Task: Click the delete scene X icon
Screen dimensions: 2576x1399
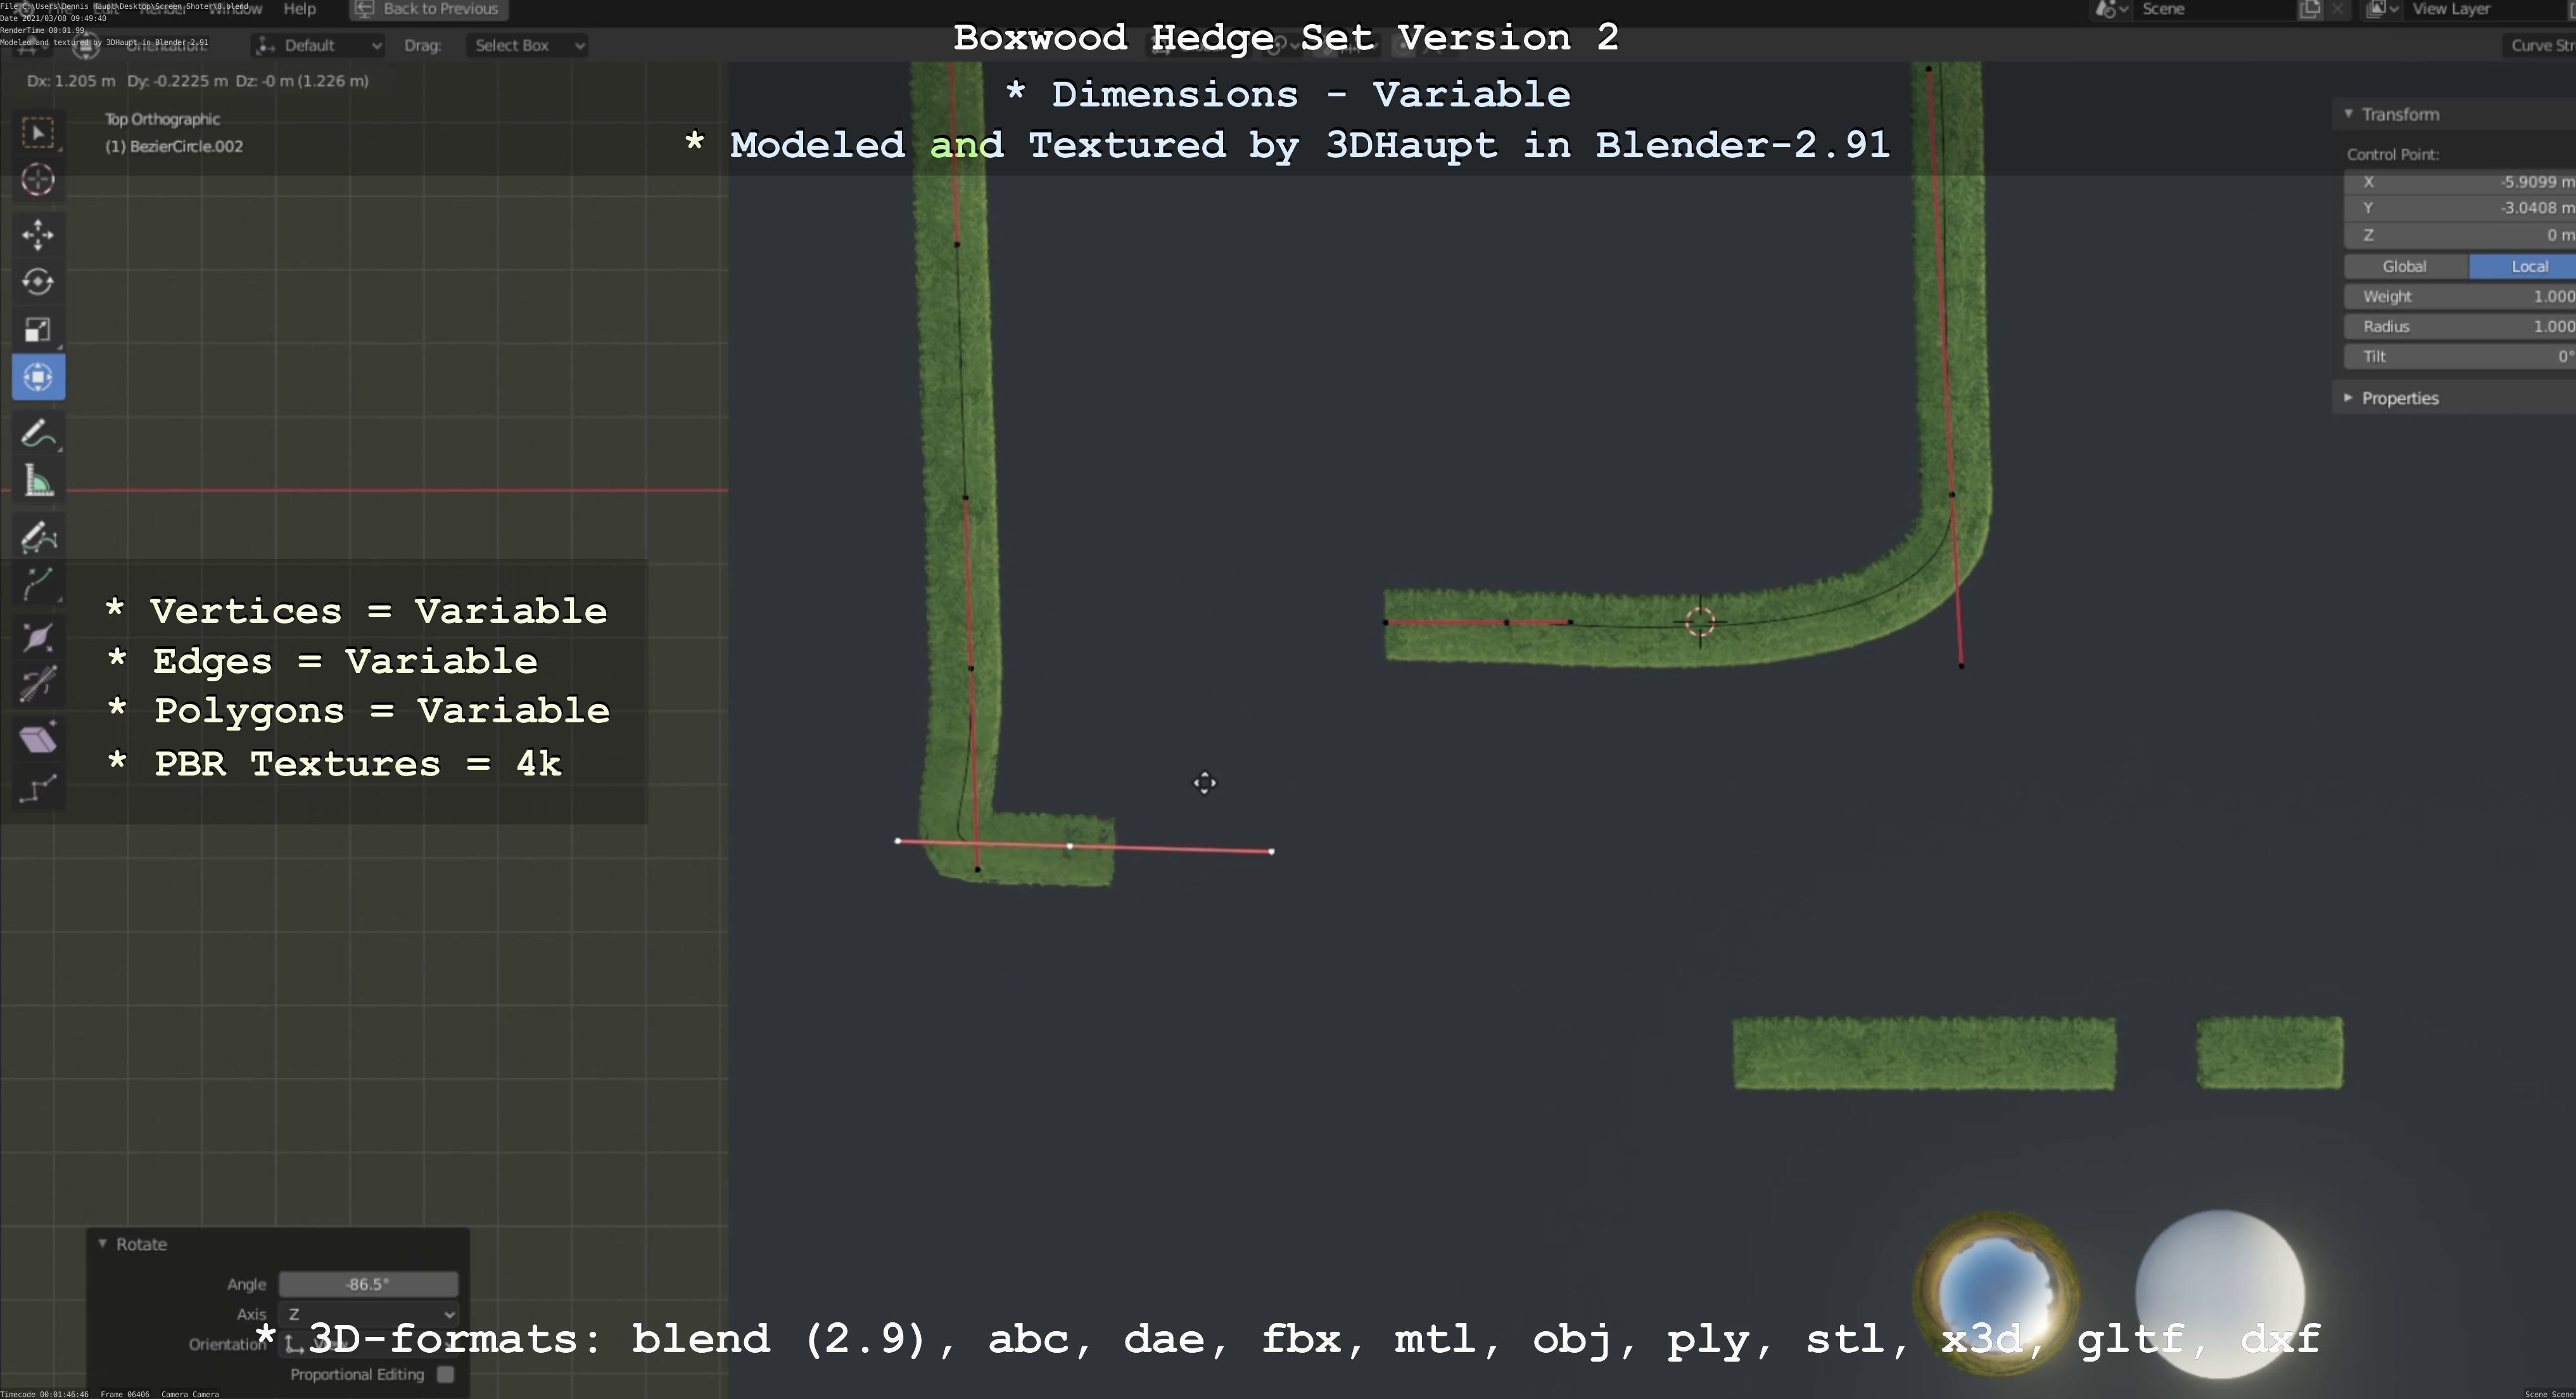Action: tap(2337, 9)
